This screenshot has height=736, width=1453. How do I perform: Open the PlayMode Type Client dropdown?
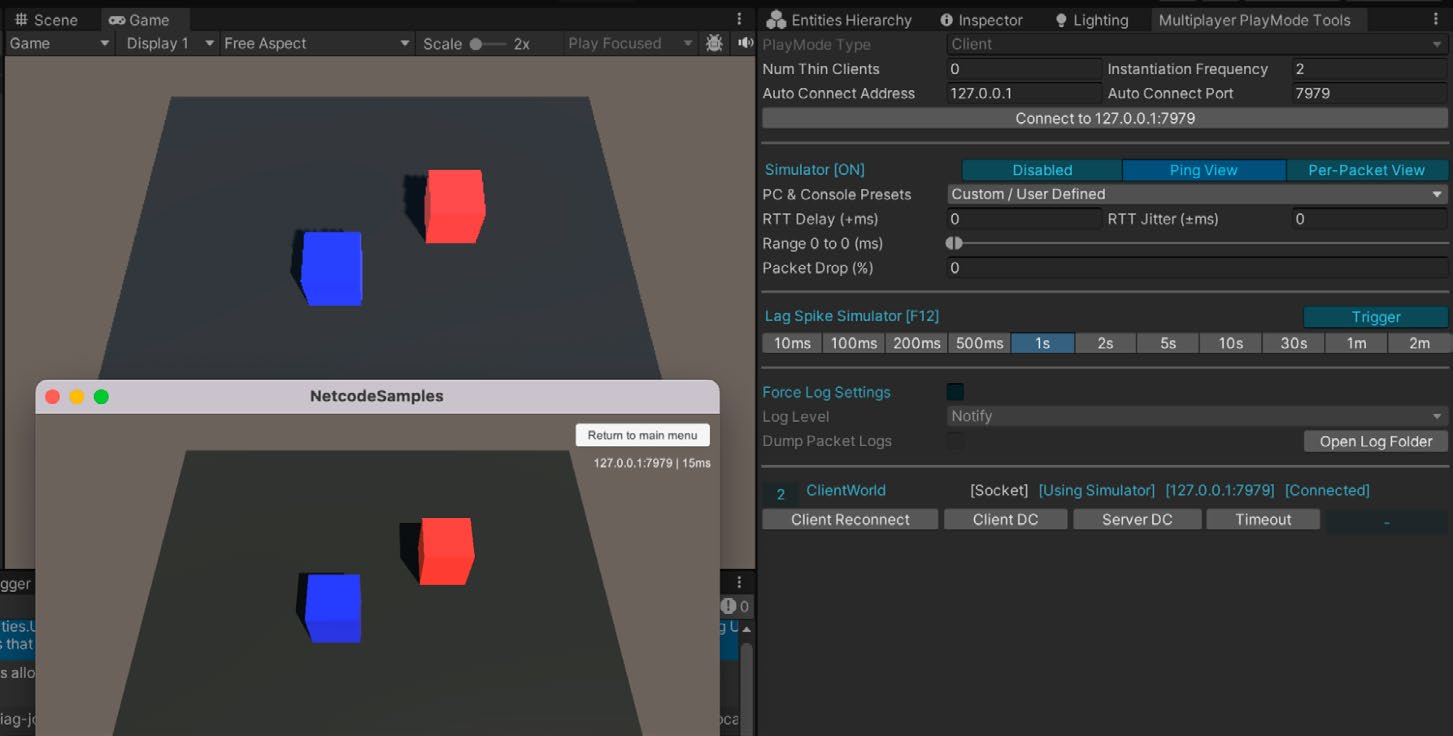(x=1197, y=44)
